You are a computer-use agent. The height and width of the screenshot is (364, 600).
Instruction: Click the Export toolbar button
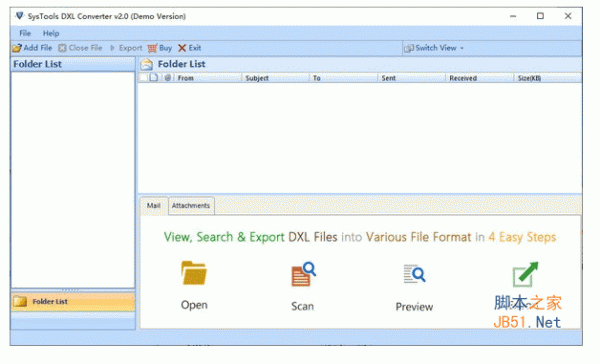[x=126, y=48]
